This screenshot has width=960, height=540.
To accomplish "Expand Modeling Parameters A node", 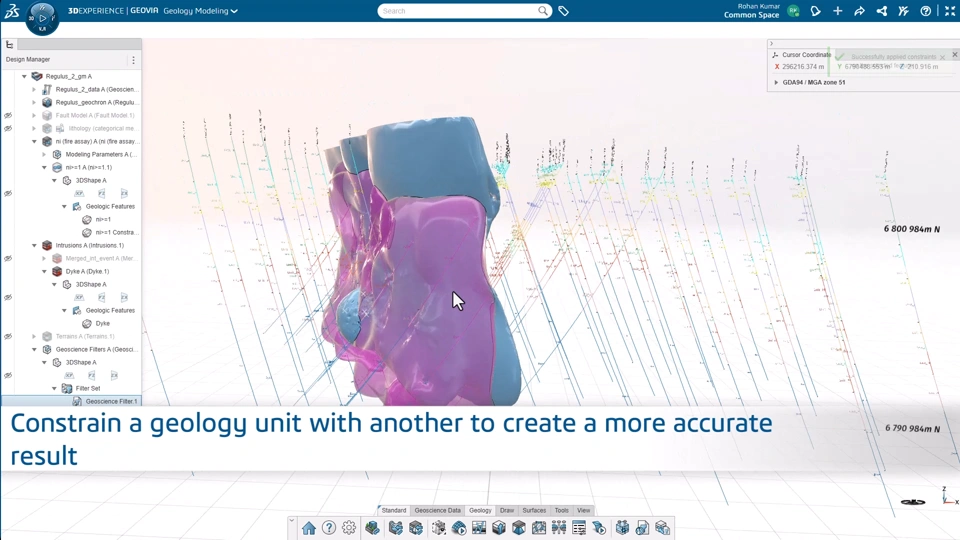I will coord(44,154).
